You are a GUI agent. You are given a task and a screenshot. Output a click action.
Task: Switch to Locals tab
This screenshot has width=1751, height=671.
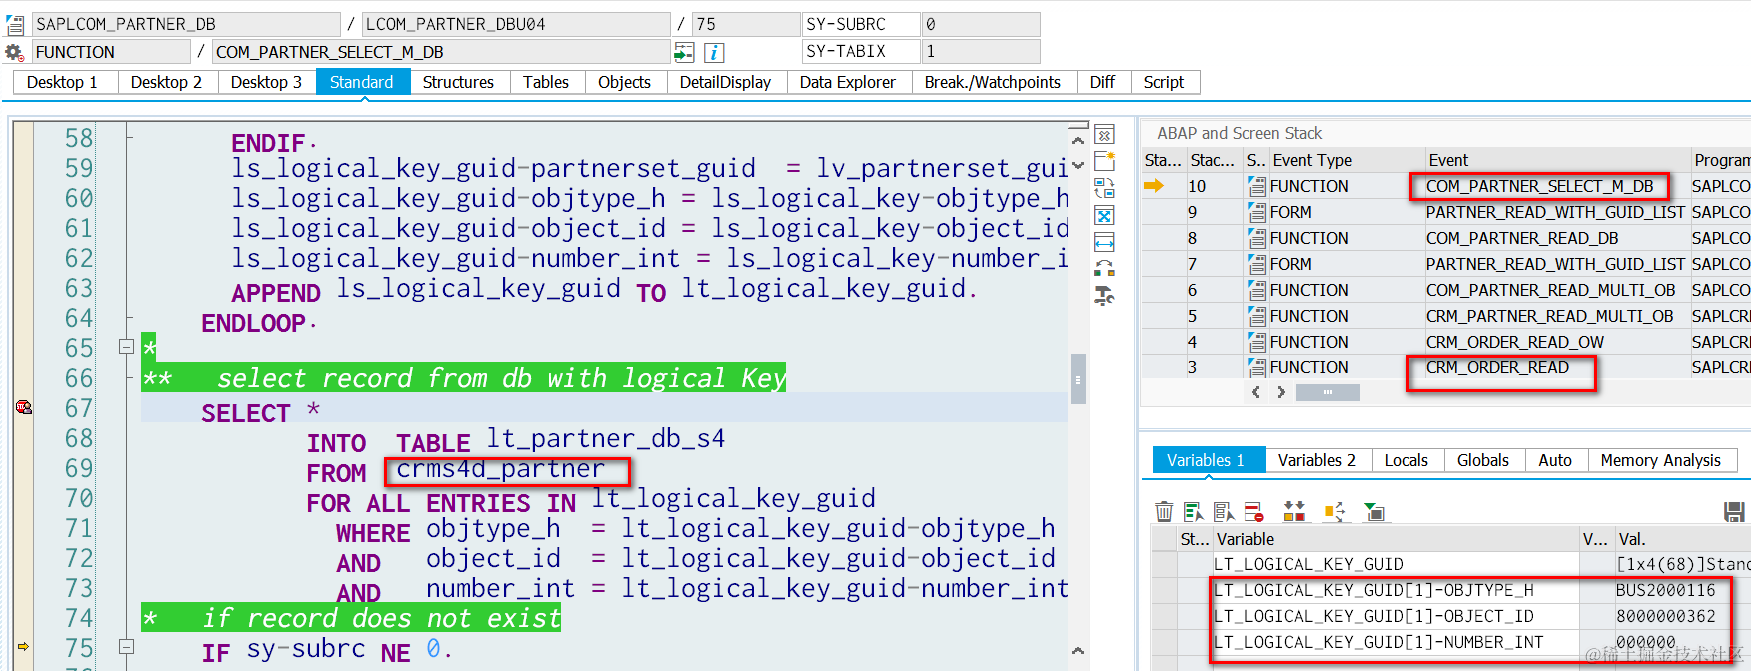1406,460
